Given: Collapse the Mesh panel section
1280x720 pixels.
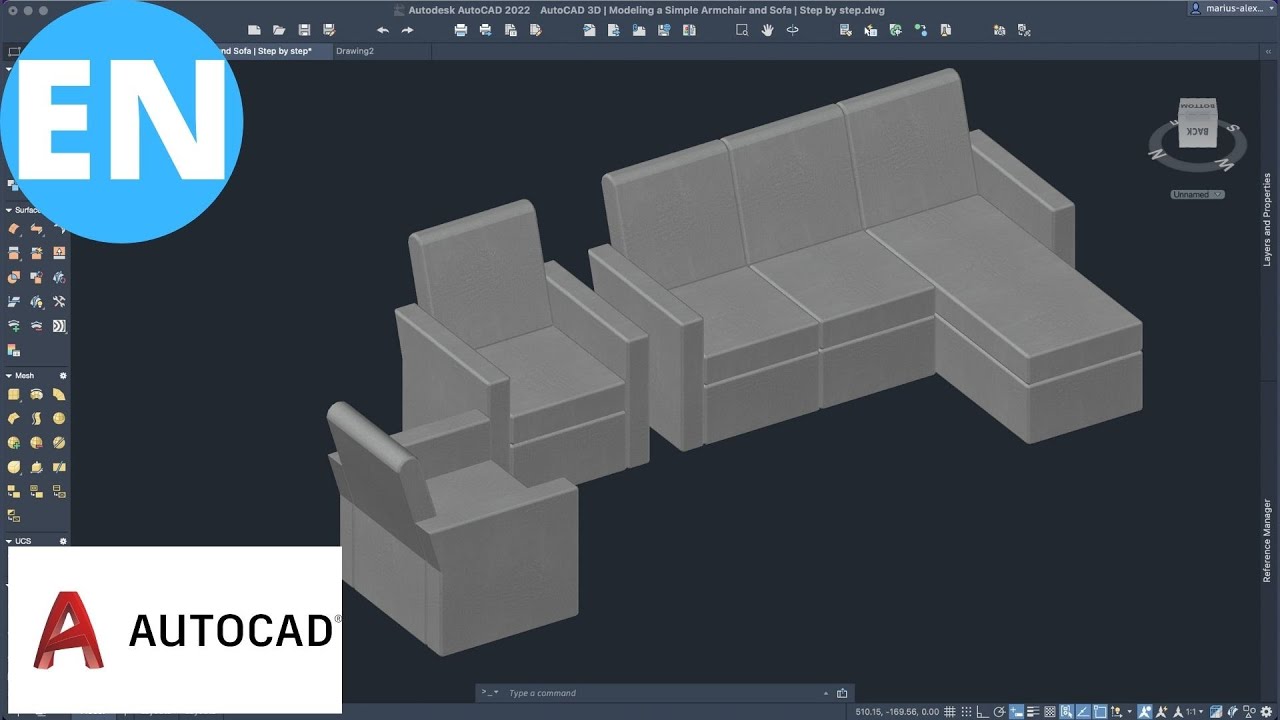Looking at the screenshot, I should [x=9, y=376].
